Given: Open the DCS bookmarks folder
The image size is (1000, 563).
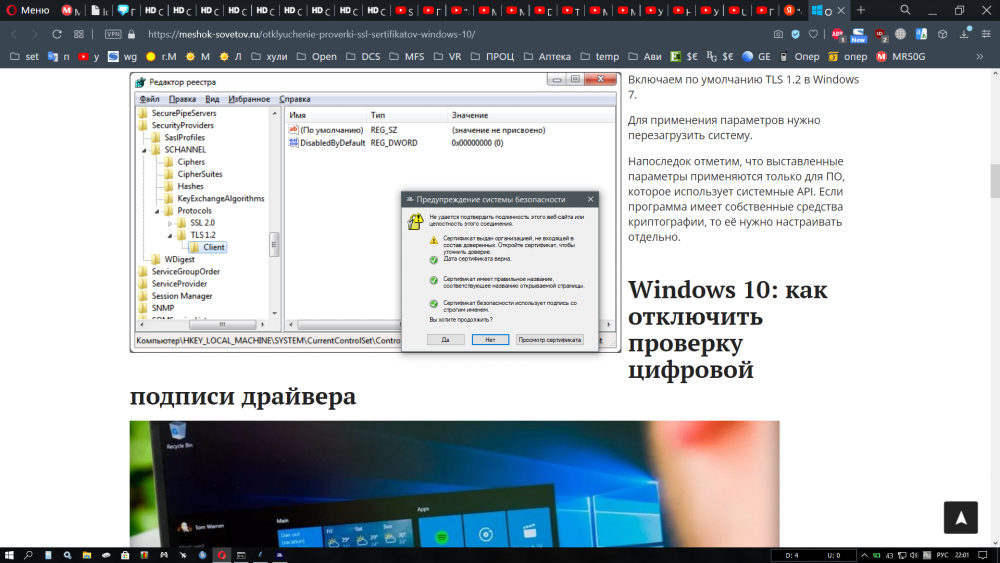Looking at the screenshot, I should coord(363,57).
